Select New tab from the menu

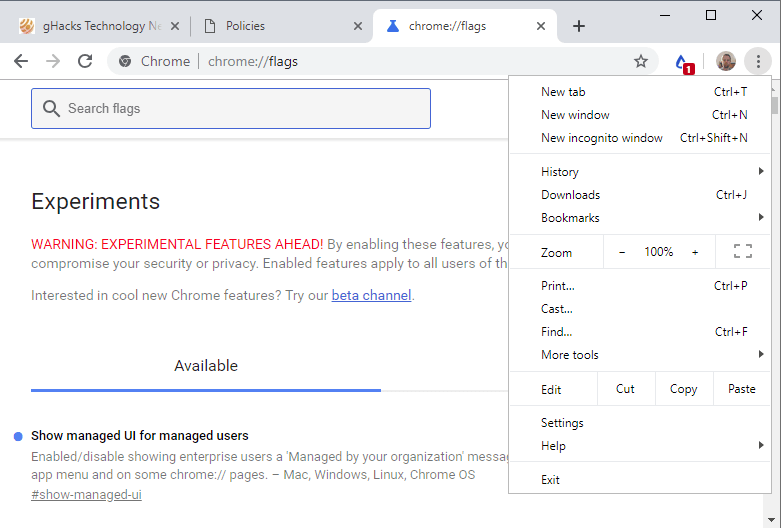[x=640, y=92]
